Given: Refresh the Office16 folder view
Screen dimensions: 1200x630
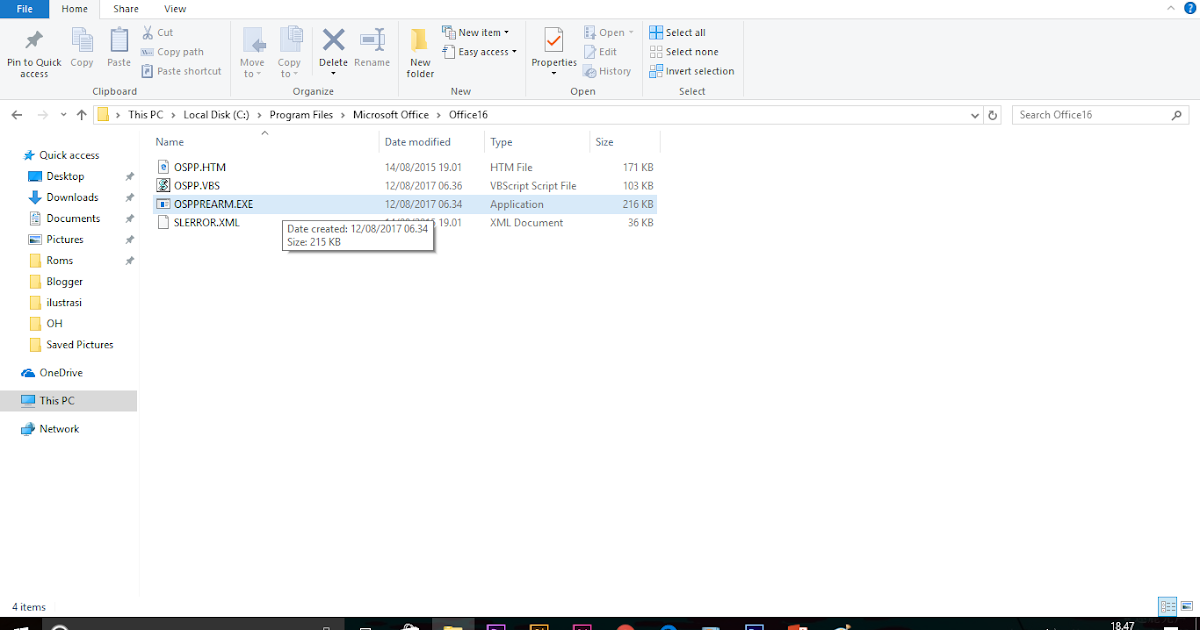Looking at the screenshot, I should pyautogui.click(x=992, y=114).
